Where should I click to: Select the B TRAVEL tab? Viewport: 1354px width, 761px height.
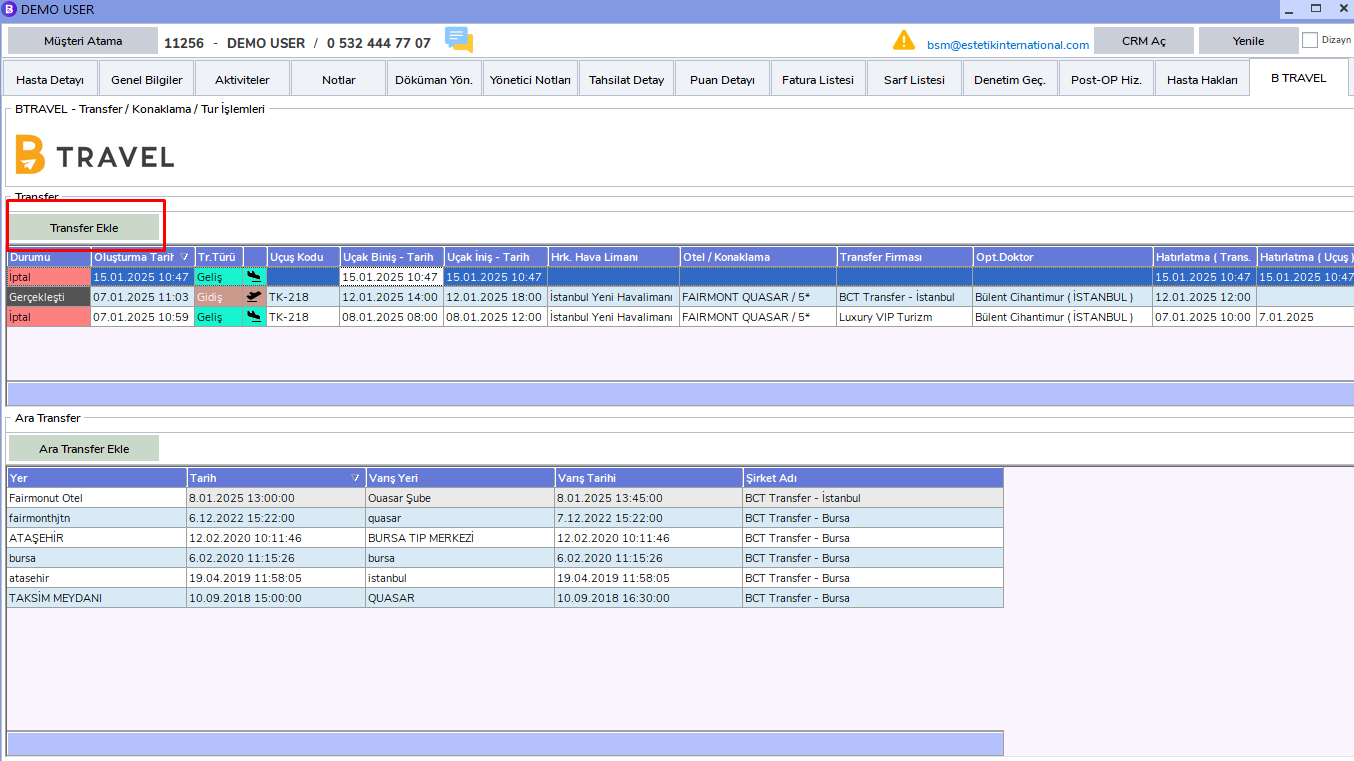pyautogui.click(x=1298, y=78)
